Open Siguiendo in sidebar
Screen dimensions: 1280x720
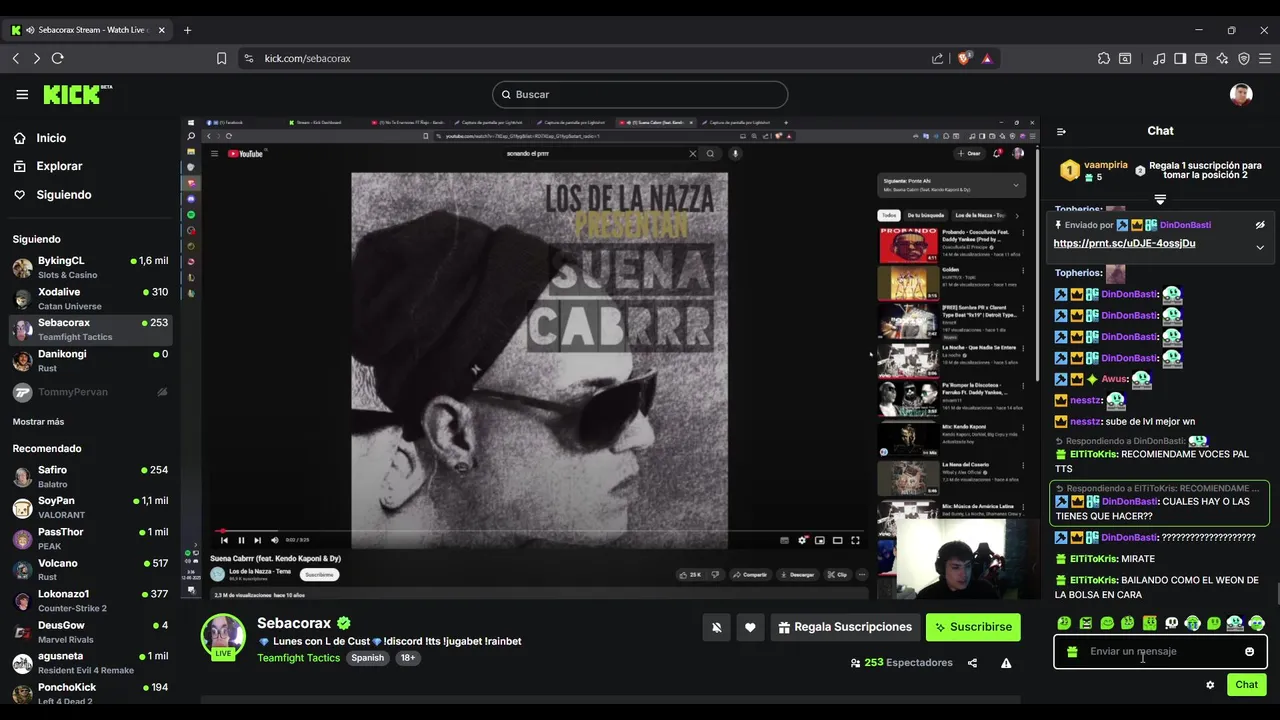pyautogui.click(x=63, y=195)
